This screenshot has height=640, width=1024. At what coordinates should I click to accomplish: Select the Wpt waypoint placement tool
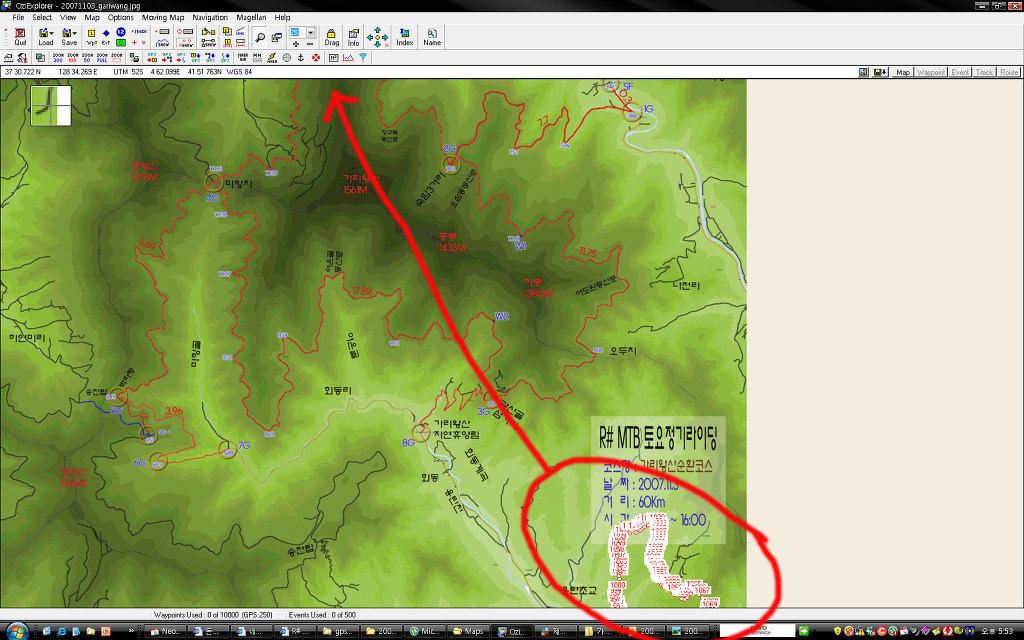click(x=91, y=37)
